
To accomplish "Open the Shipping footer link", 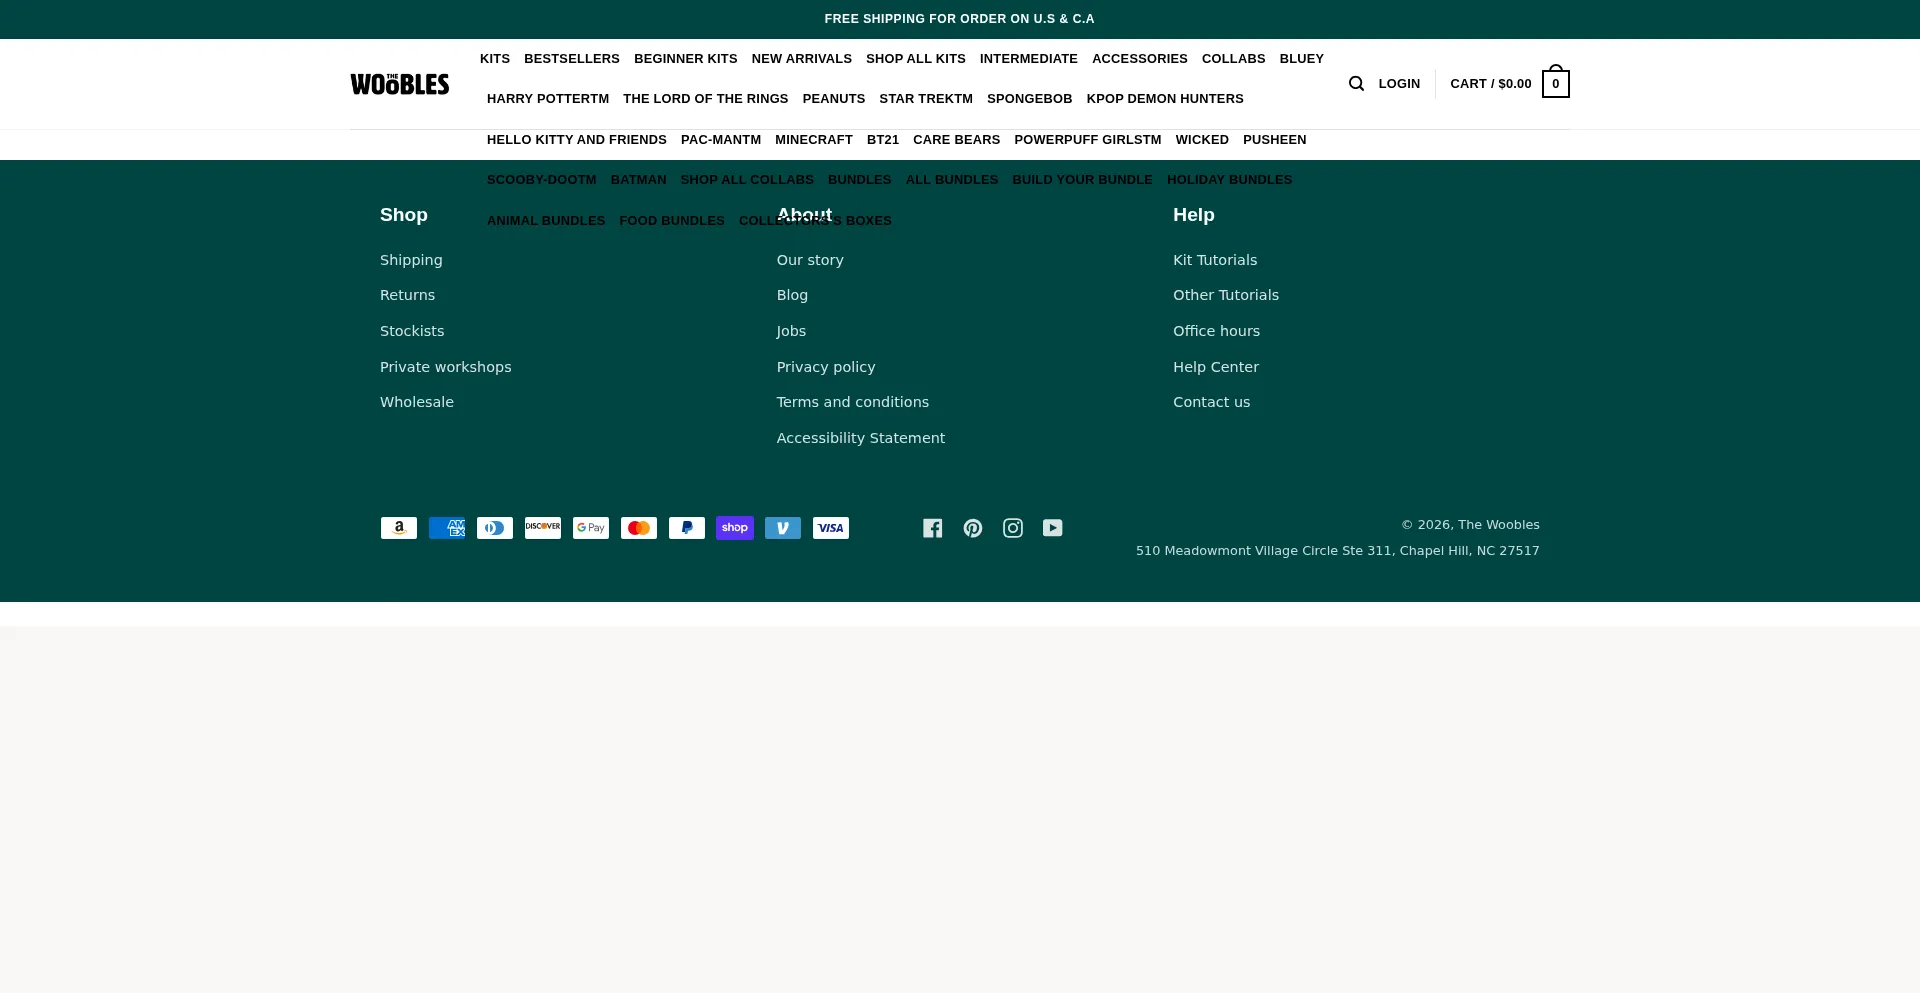I will [x=411, y=260].
